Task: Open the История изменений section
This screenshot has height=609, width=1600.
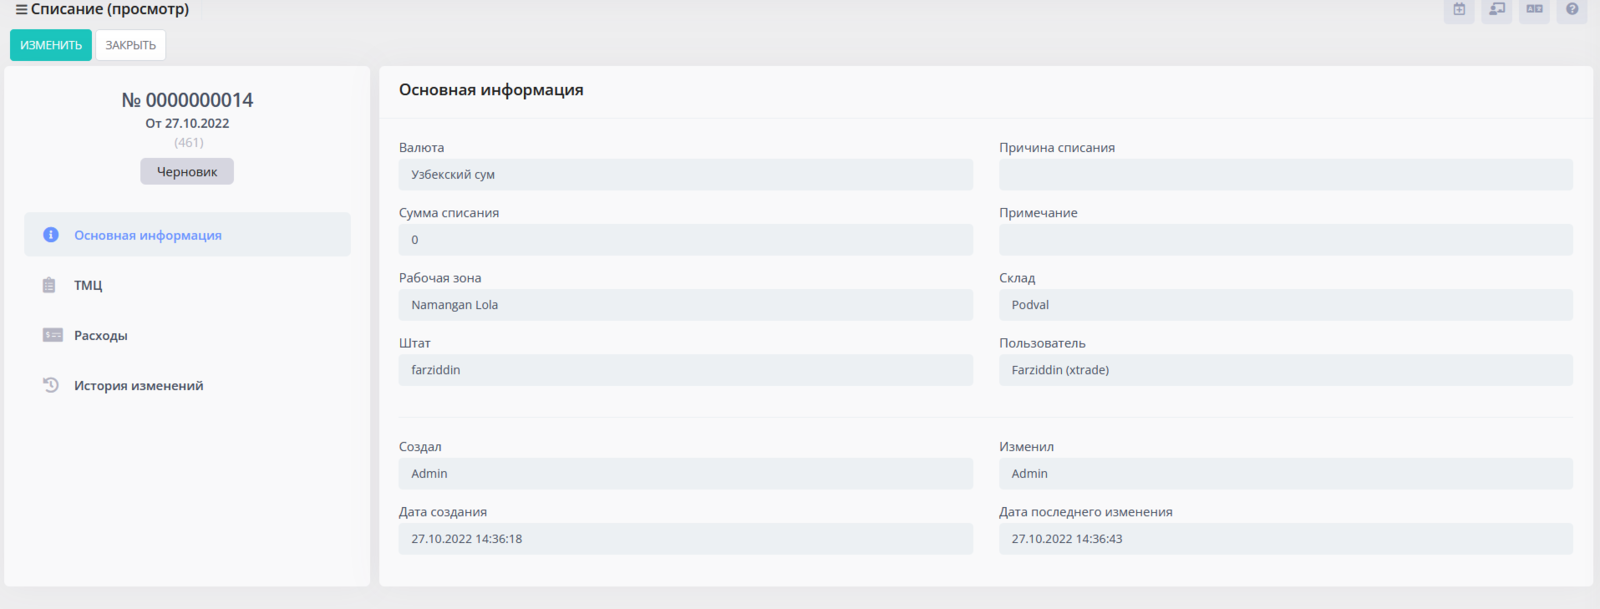Action: point(138,385)
